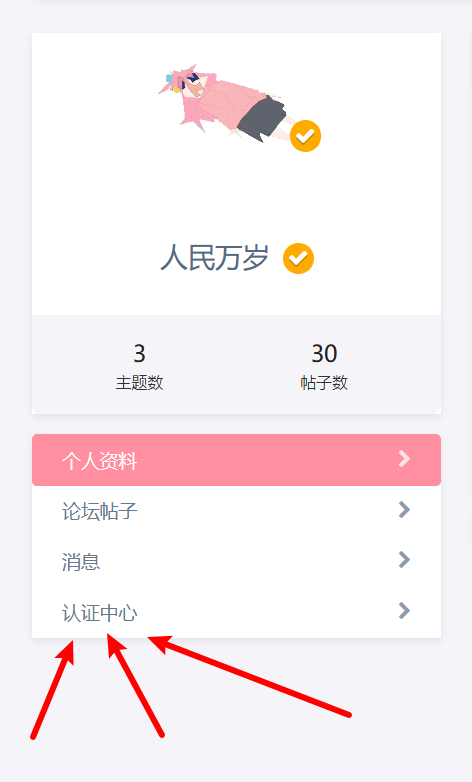This screenshot has height=782, width=472.
Task: Open the 消息 menu item
Action: tap(236, 562)
